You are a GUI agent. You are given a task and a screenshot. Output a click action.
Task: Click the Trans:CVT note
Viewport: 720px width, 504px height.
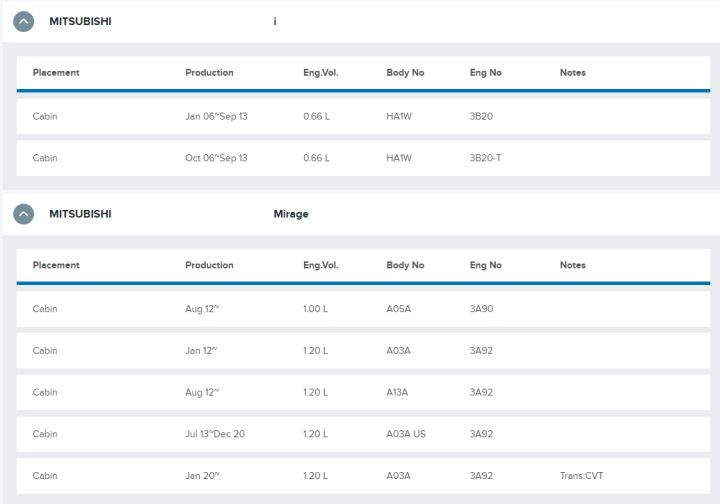[581, 476]
